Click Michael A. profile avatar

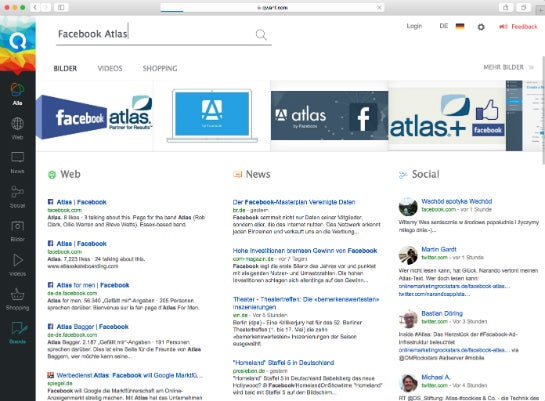(x=408, y=383)
